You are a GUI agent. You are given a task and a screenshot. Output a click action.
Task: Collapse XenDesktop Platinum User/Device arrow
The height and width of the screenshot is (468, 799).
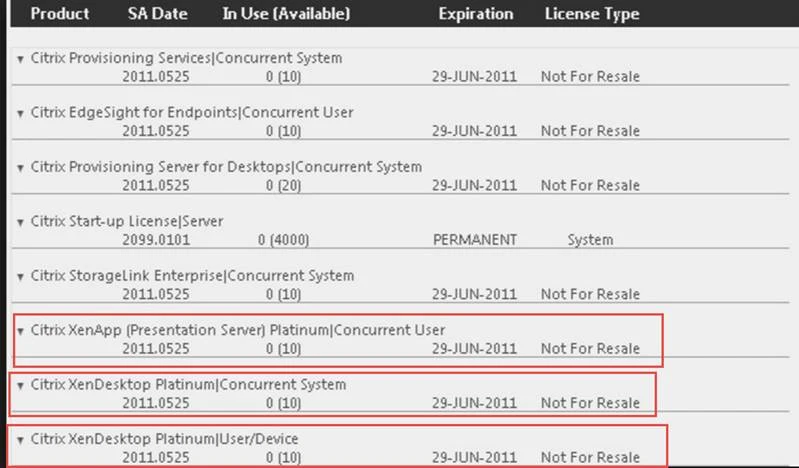[x=20, y=440]
